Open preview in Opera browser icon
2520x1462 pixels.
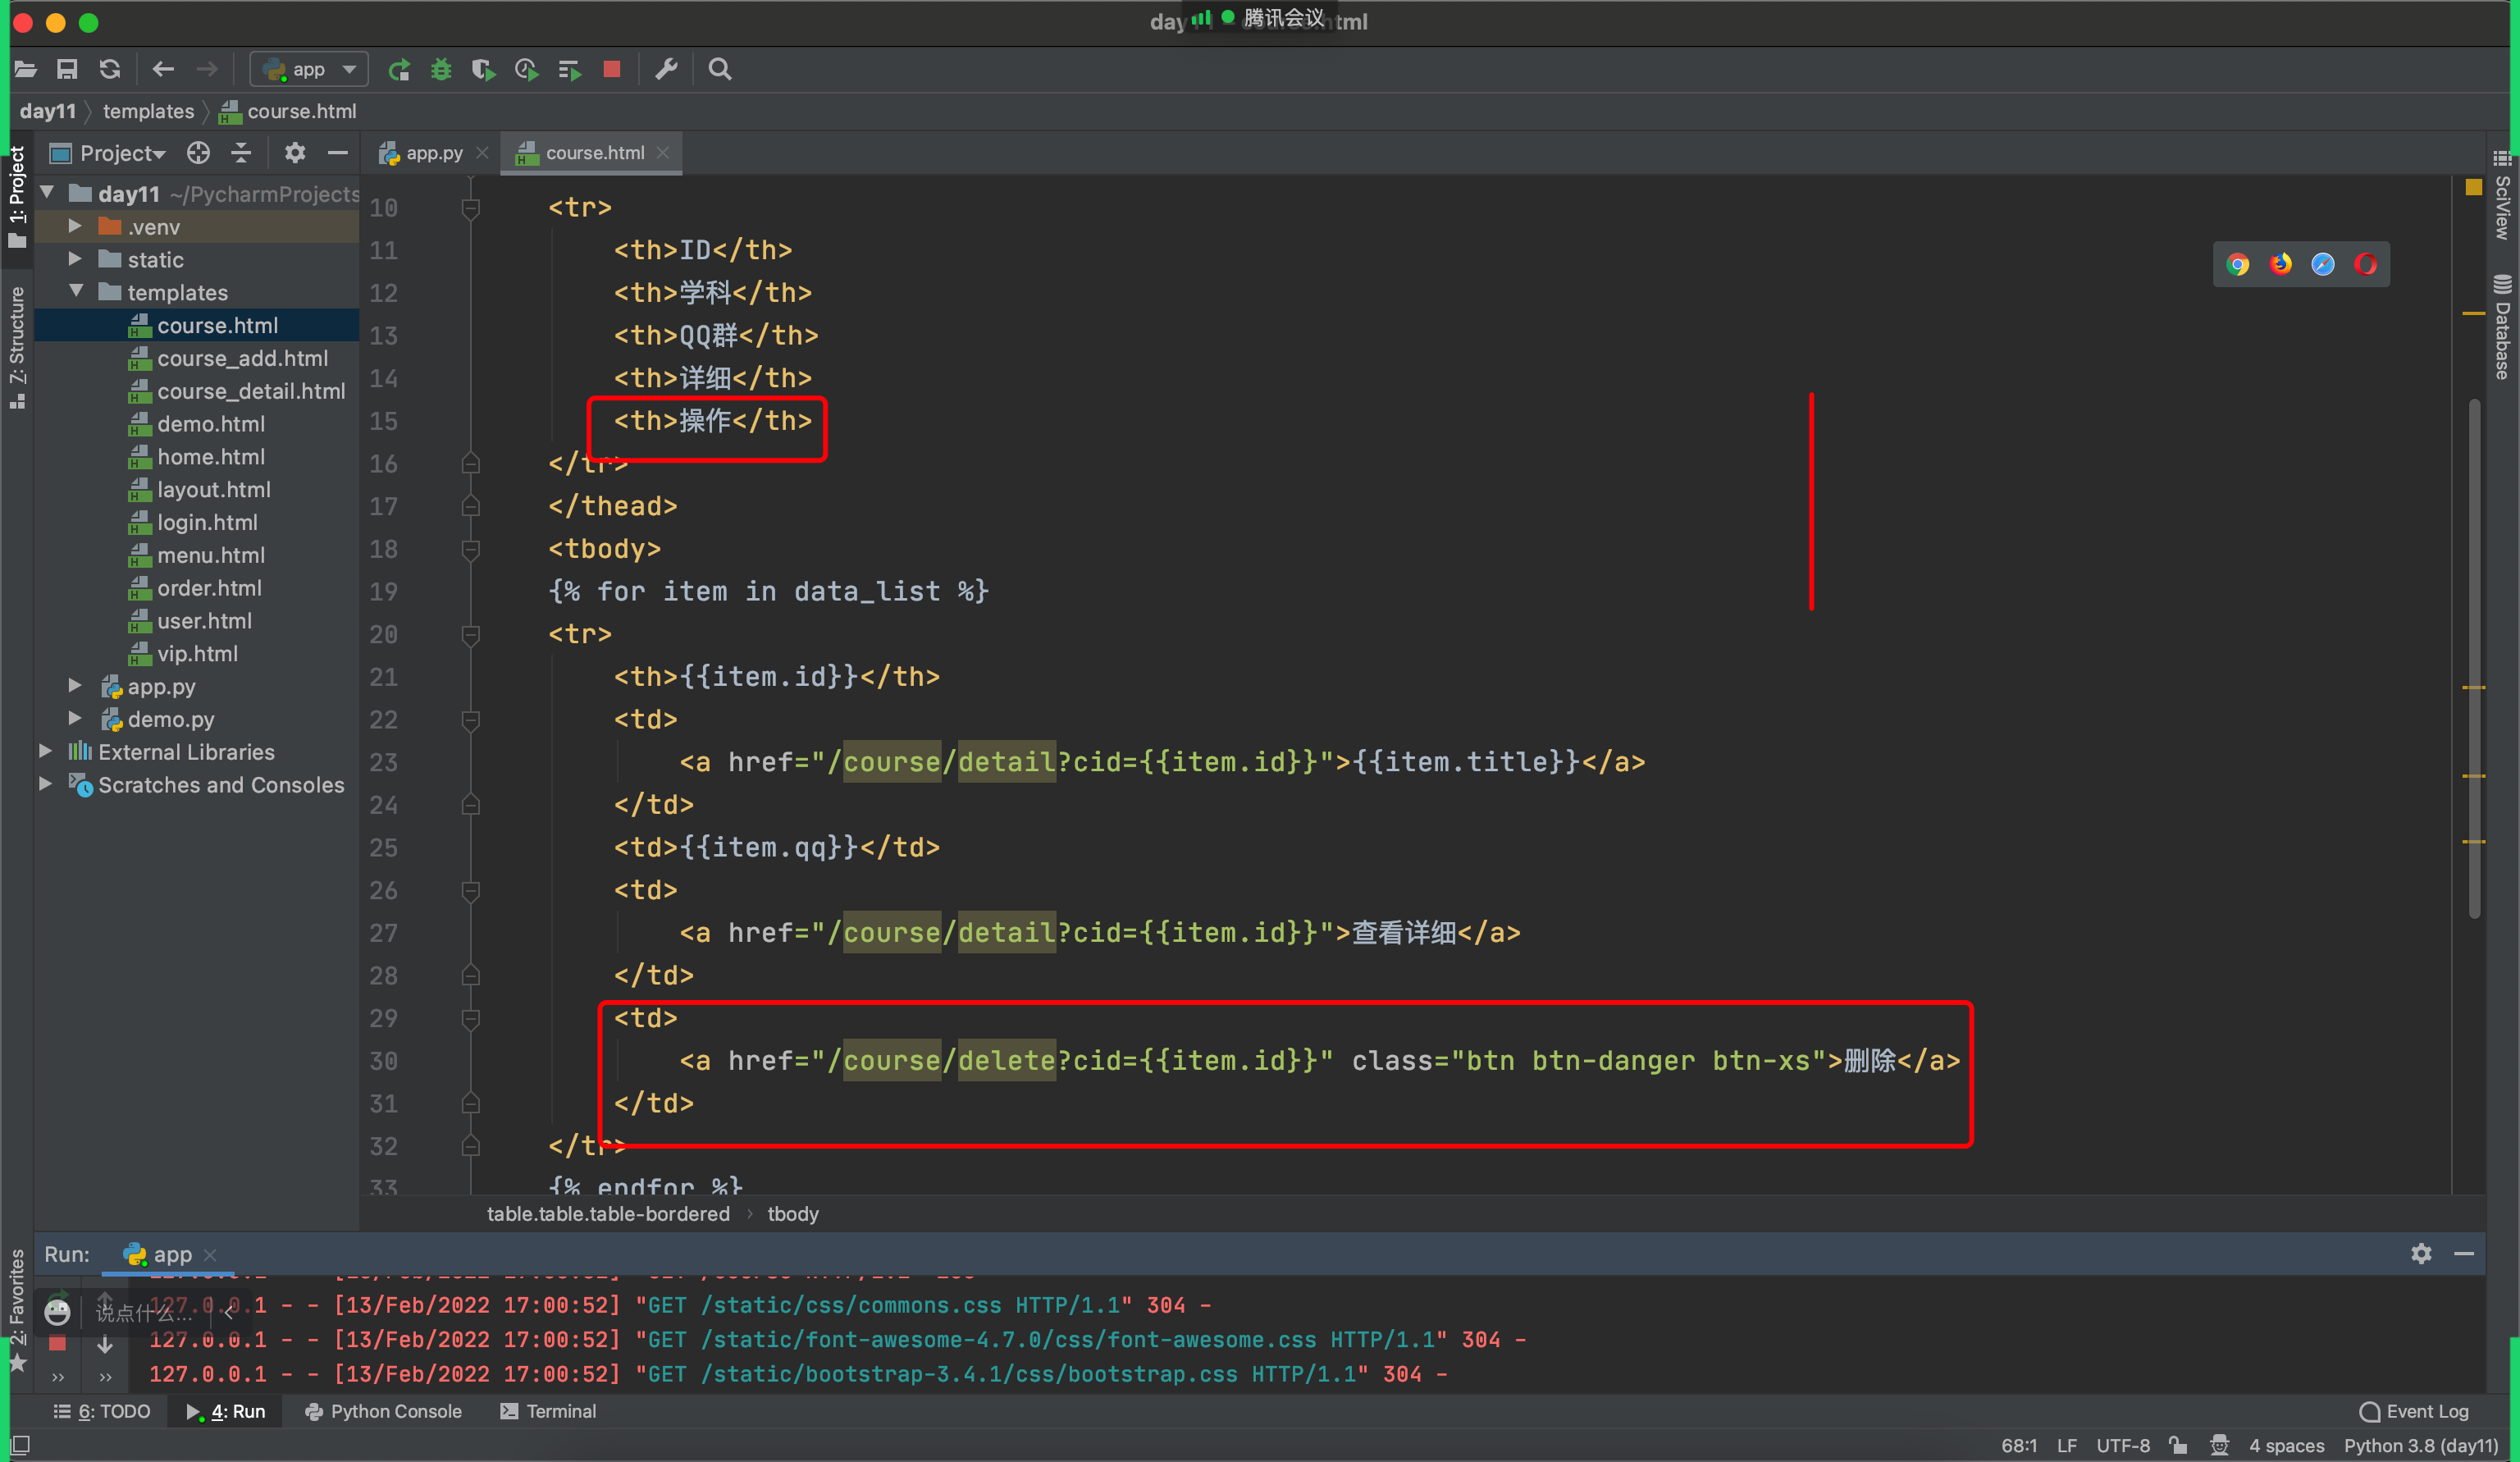pyautogui.click(x=2365, y=264)
